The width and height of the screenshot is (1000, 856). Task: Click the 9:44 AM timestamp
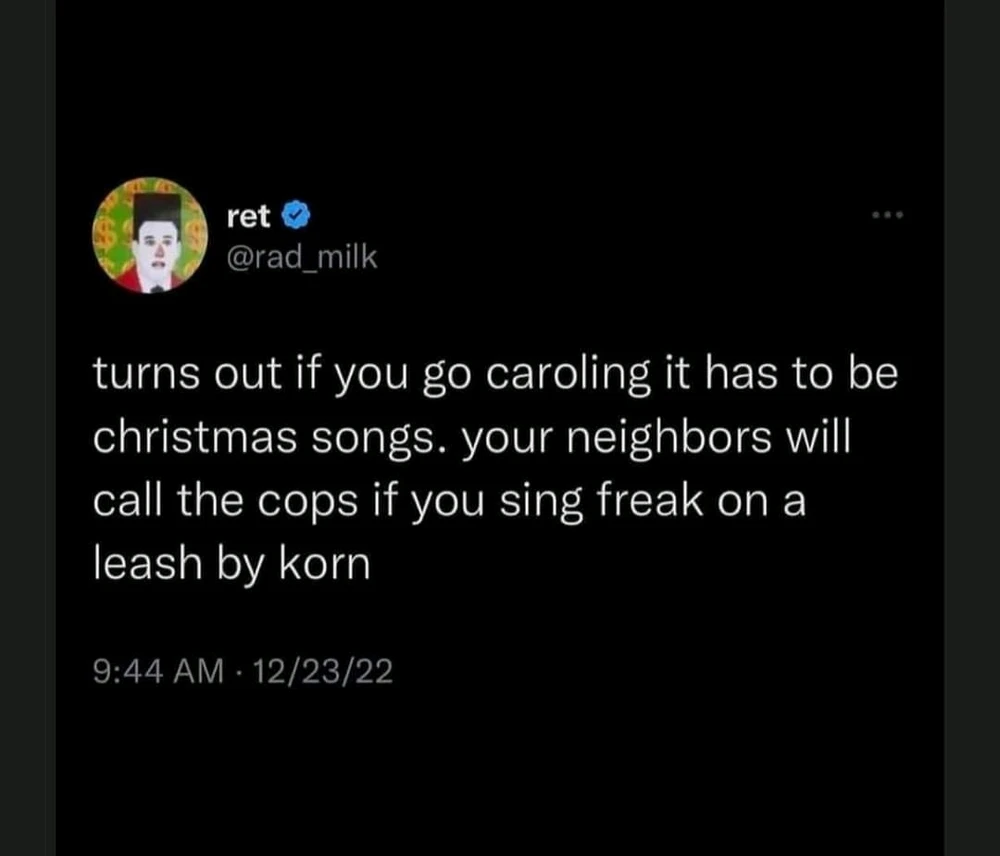(159, 671)
